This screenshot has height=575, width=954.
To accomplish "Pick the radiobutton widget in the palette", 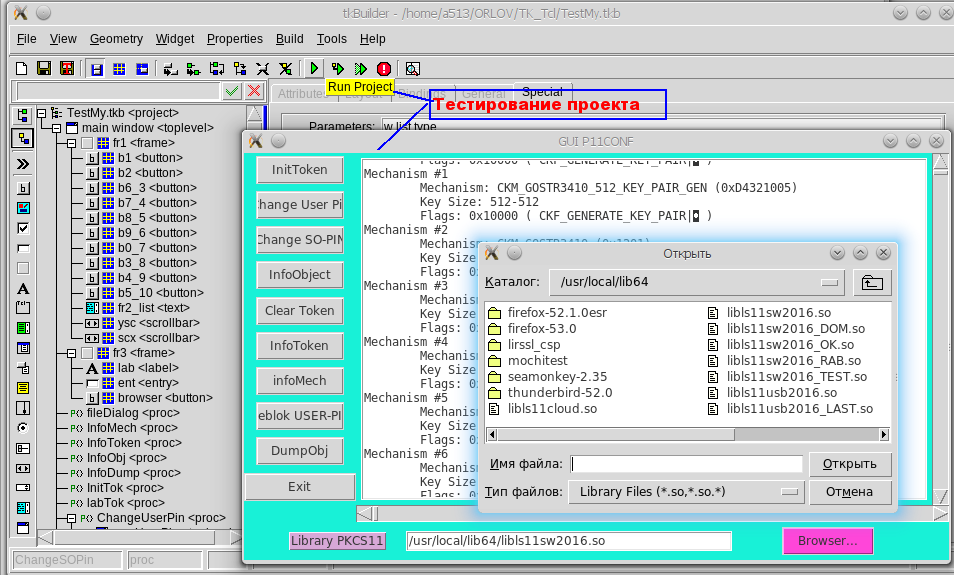I will [23, 428].
